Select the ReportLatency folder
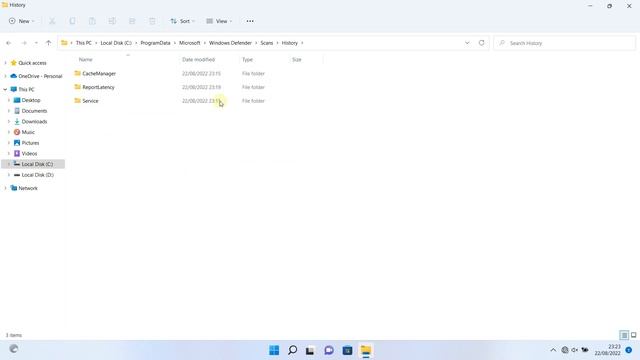The height and width of the screenshot is (360, 640). (98, 87)
